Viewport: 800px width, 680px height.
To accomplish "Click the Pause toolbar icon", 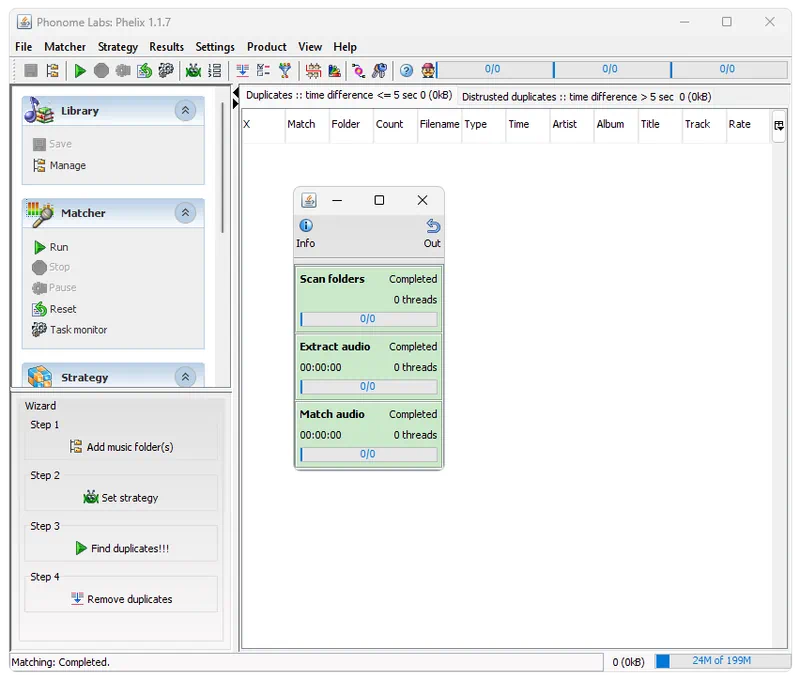I will [122, 70].
